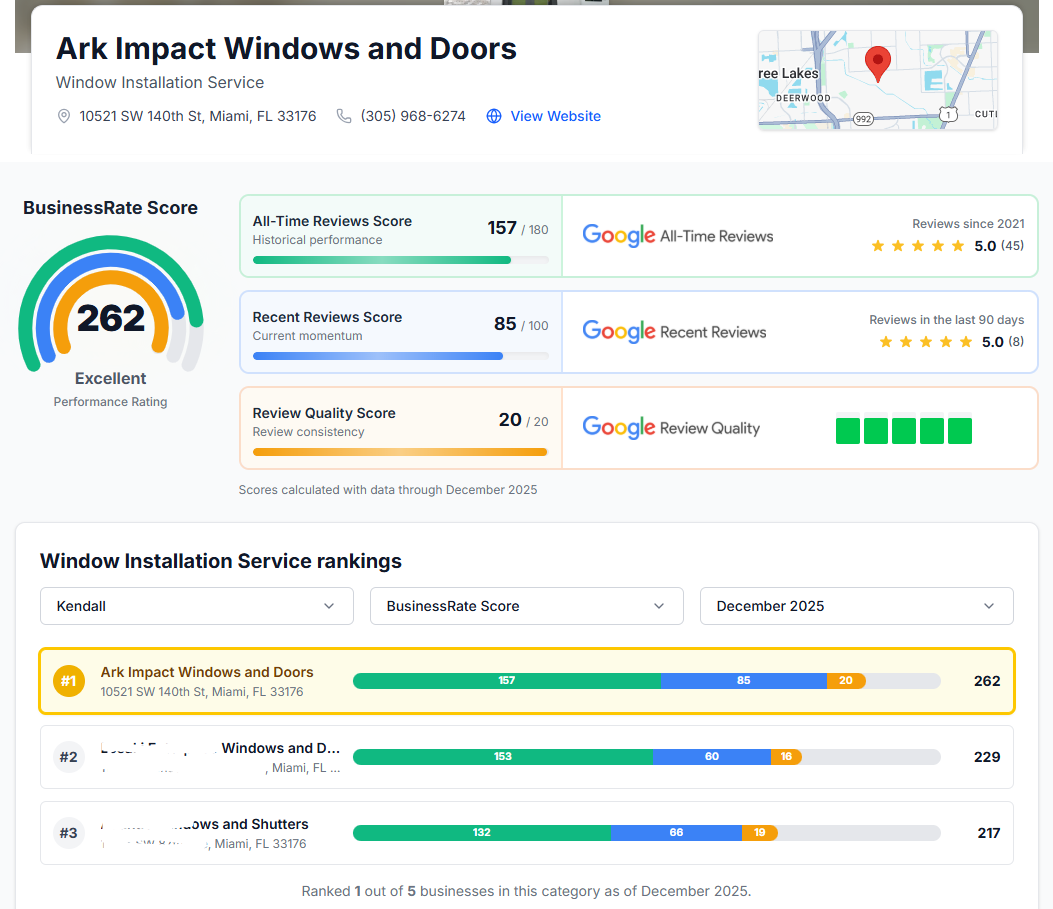Click the green 153 segment in #2 row

(503, 757)
